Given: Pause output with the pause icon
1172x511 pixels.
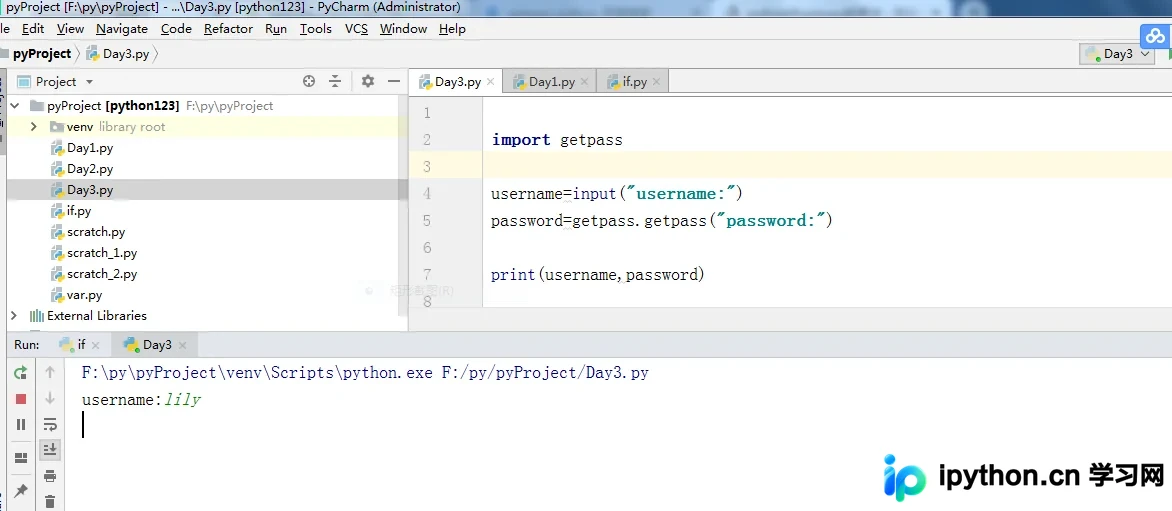Looking at the screenshot, I should (21, 424).
